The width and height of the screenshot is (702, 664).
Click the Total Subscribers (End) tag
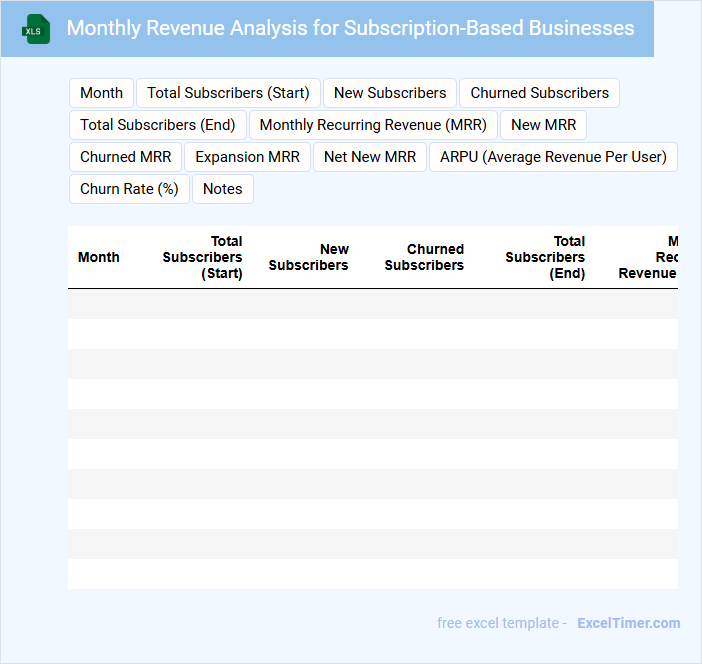[158, 125]
